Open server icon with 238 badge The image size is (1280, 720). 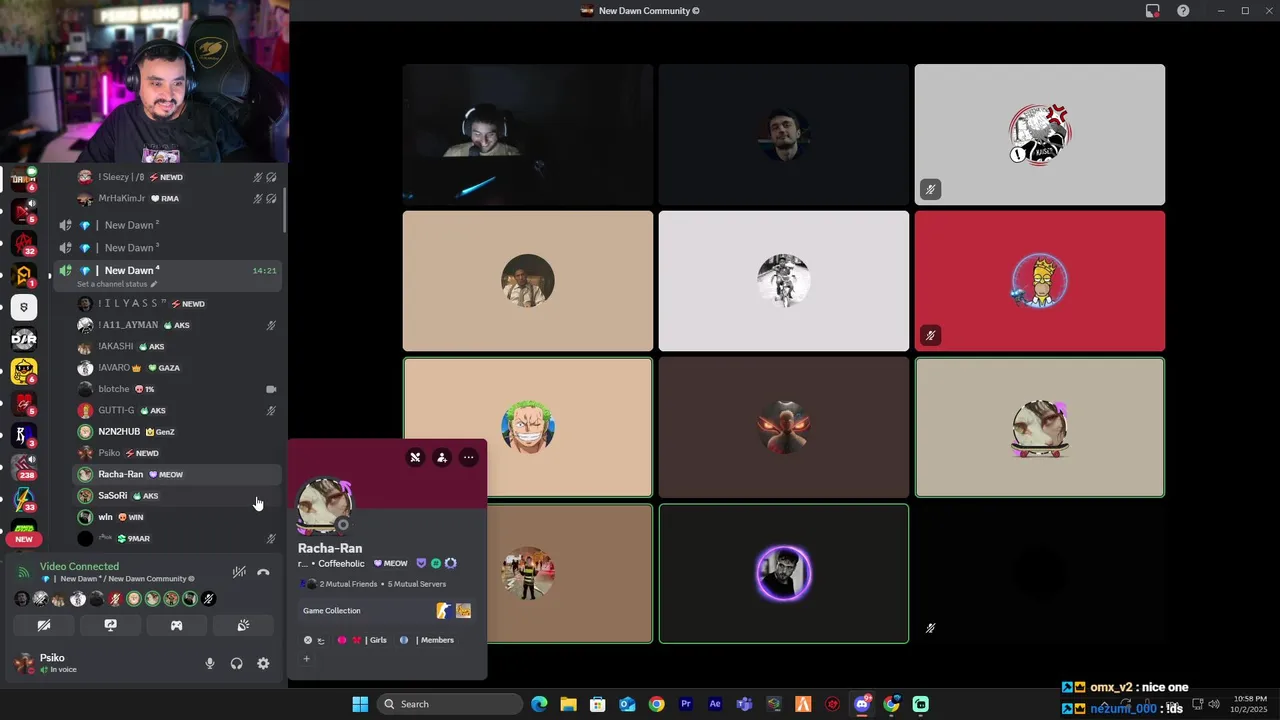[x=24, y=466]
